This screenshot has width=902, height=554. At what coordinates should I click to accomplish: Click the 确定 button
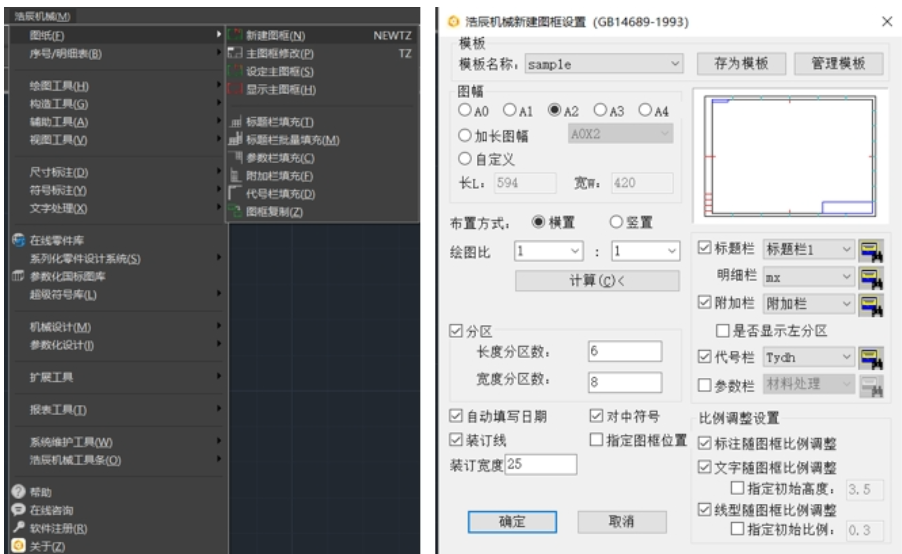coord(512,522)
